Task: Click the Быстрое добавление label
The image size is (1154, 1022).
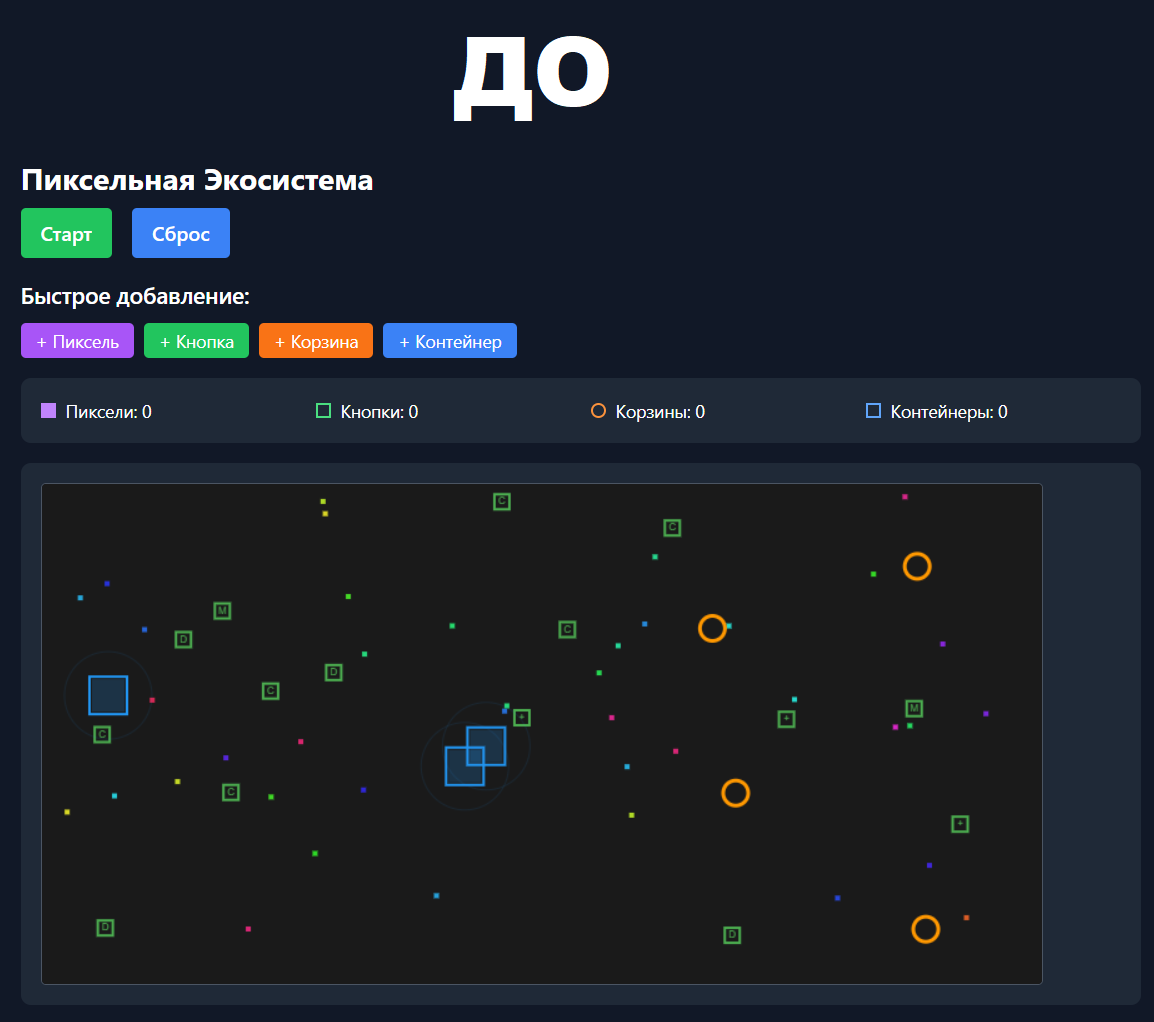Action: (x=134, y=297)
